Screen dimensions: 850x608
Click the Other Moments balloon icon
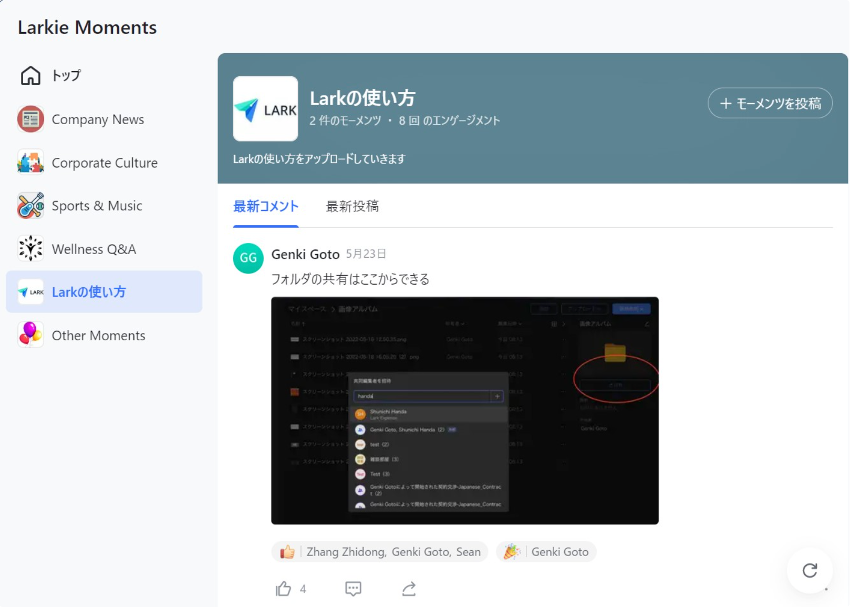click(31, 335)
